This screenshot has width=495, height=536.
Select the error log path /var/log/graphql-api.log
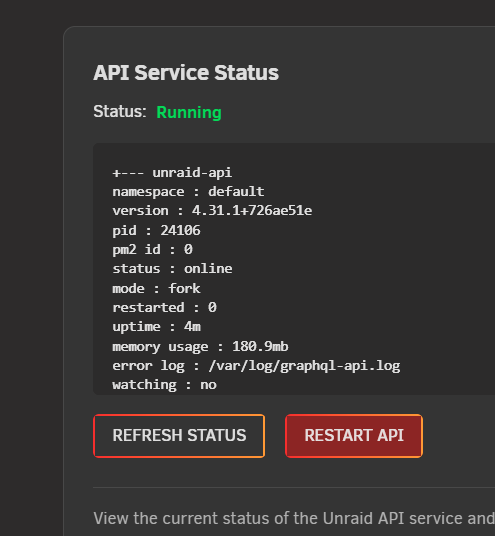click(x=304, y=366)
